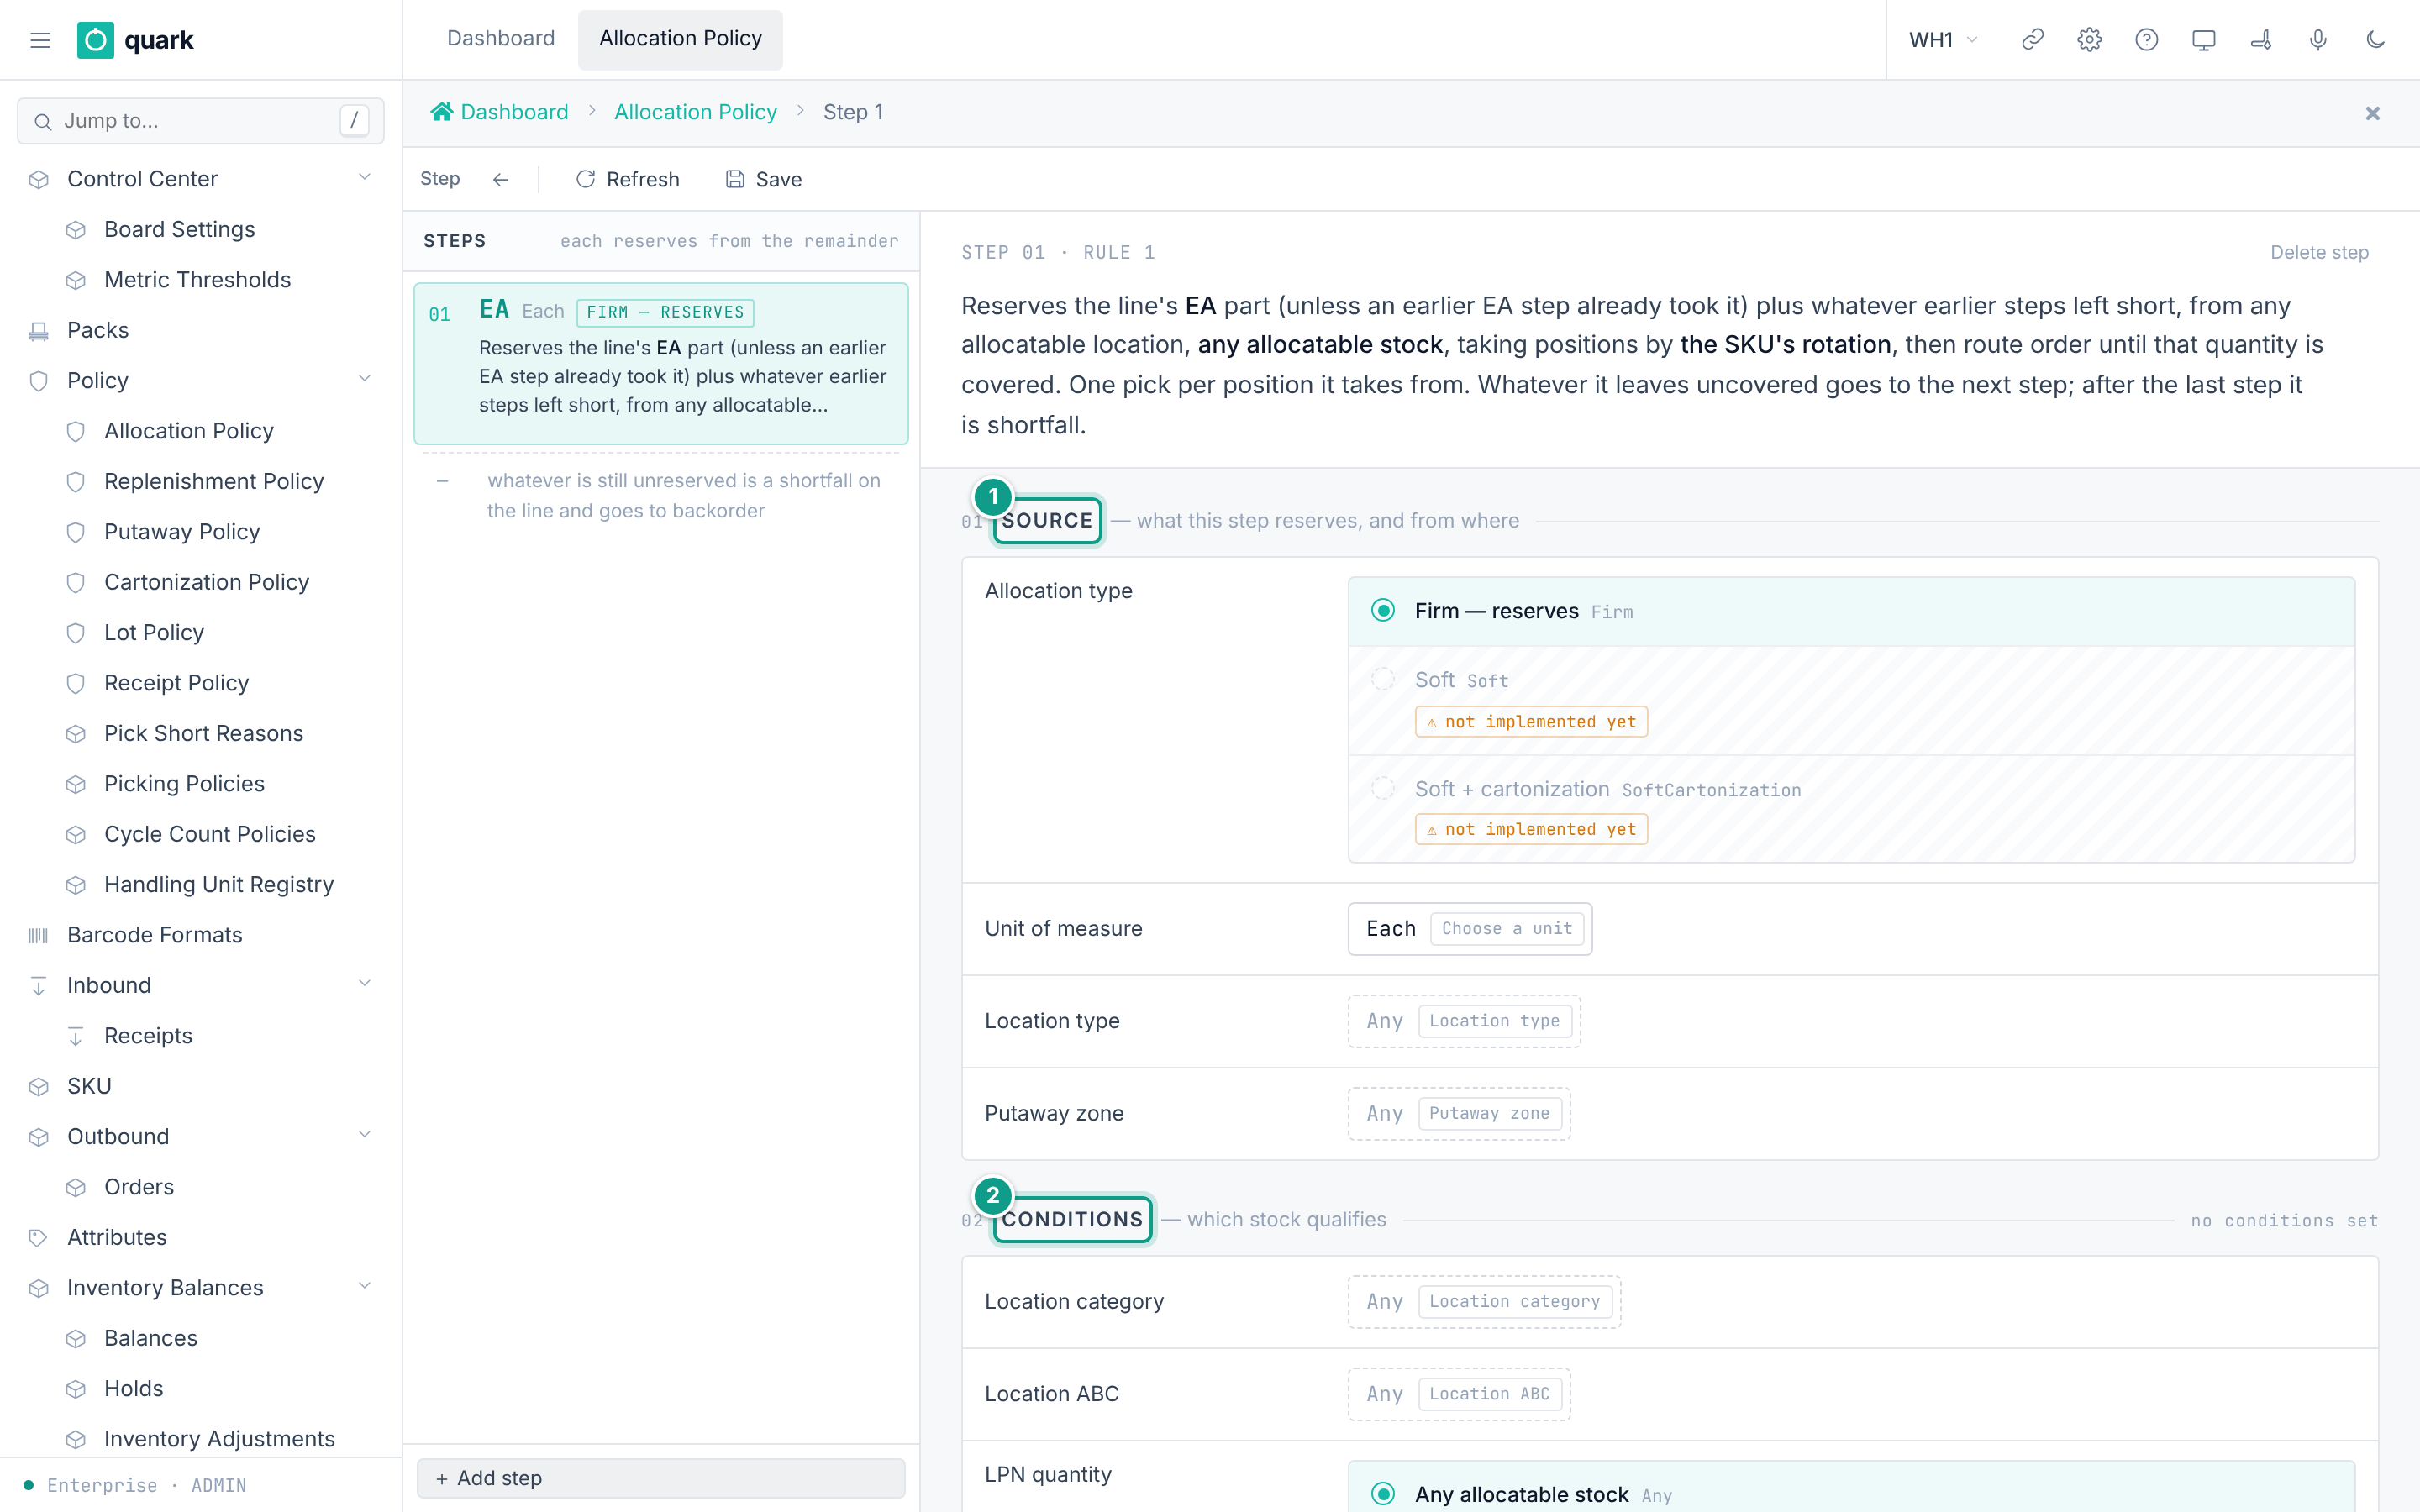
Task: Select Any allocatable stock radio
Action: pyautogui.click(x=1382, y=1494)
